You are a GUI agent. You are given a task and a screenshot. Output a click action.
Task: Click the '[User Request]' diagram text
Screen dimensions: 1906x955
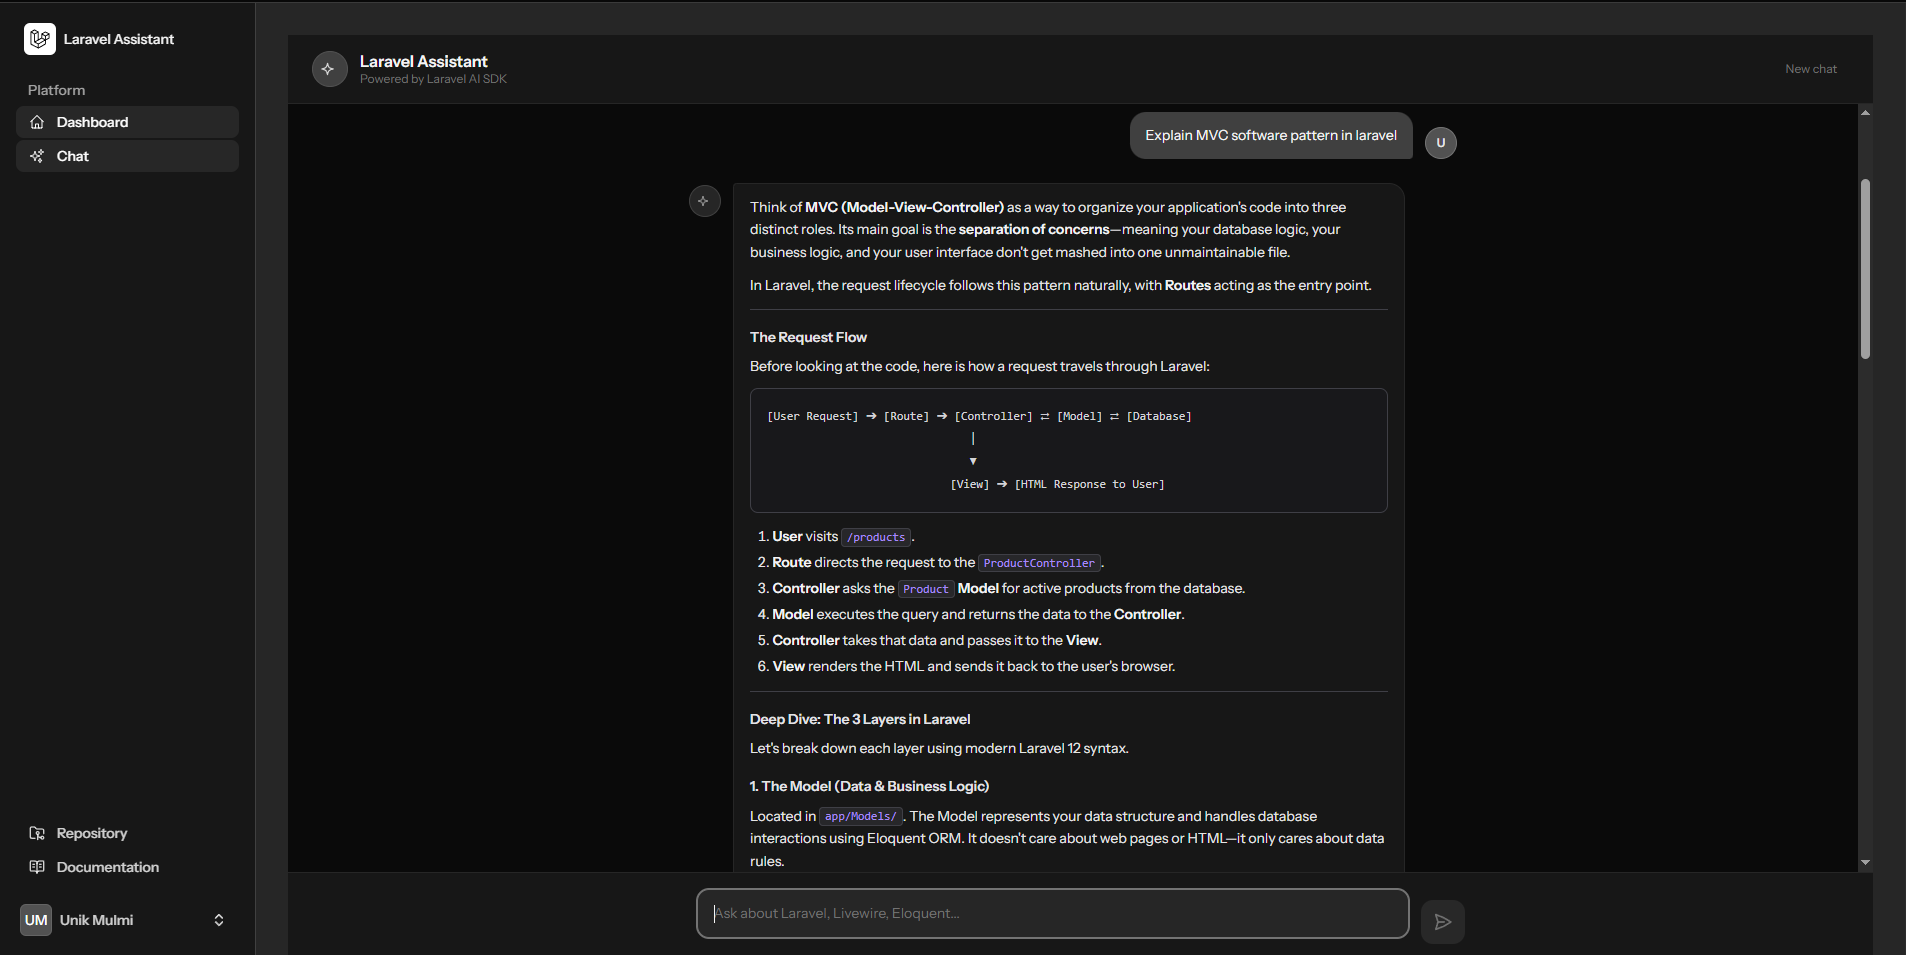(812, 416)
